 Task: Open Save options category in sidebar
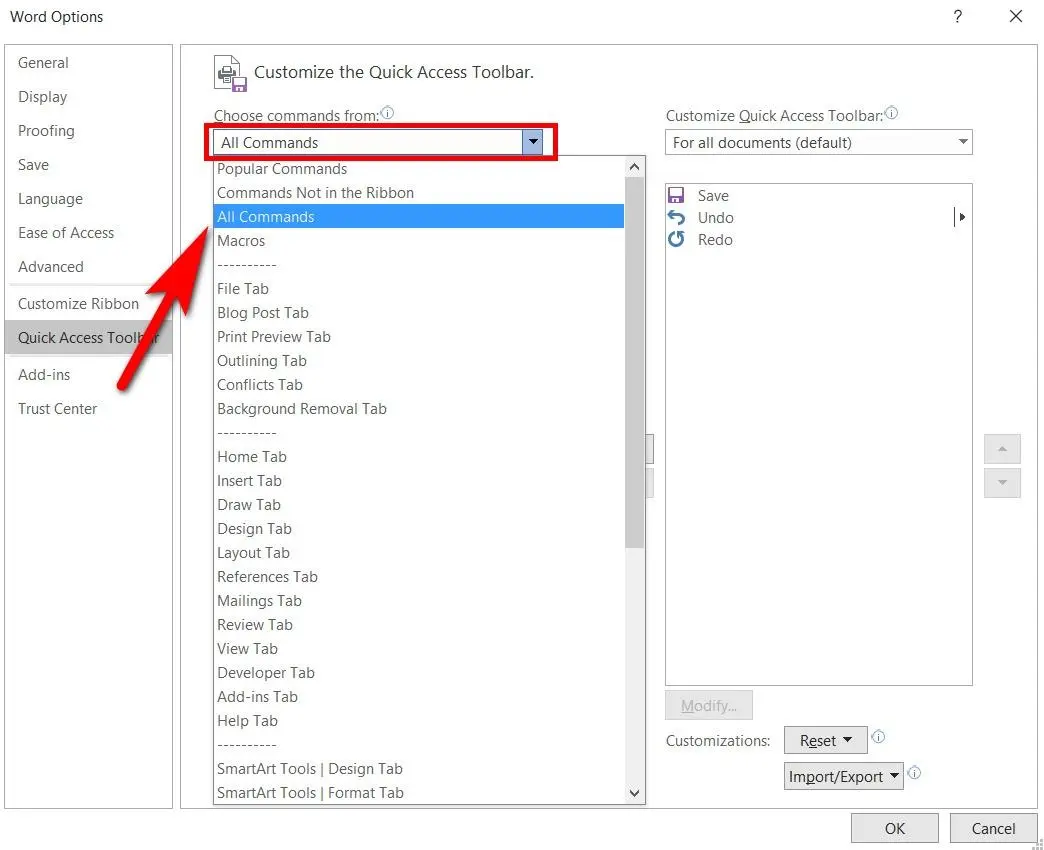(89, 164)
